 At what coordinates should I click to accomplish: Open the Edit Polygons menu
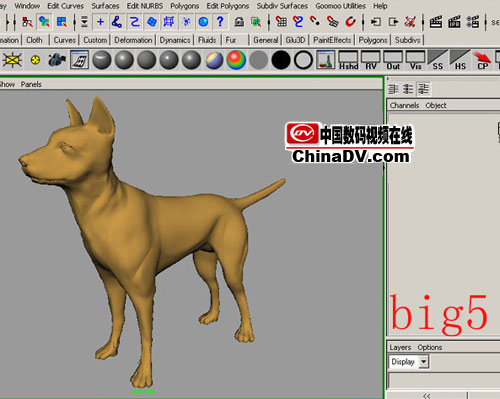coord(228,6)
